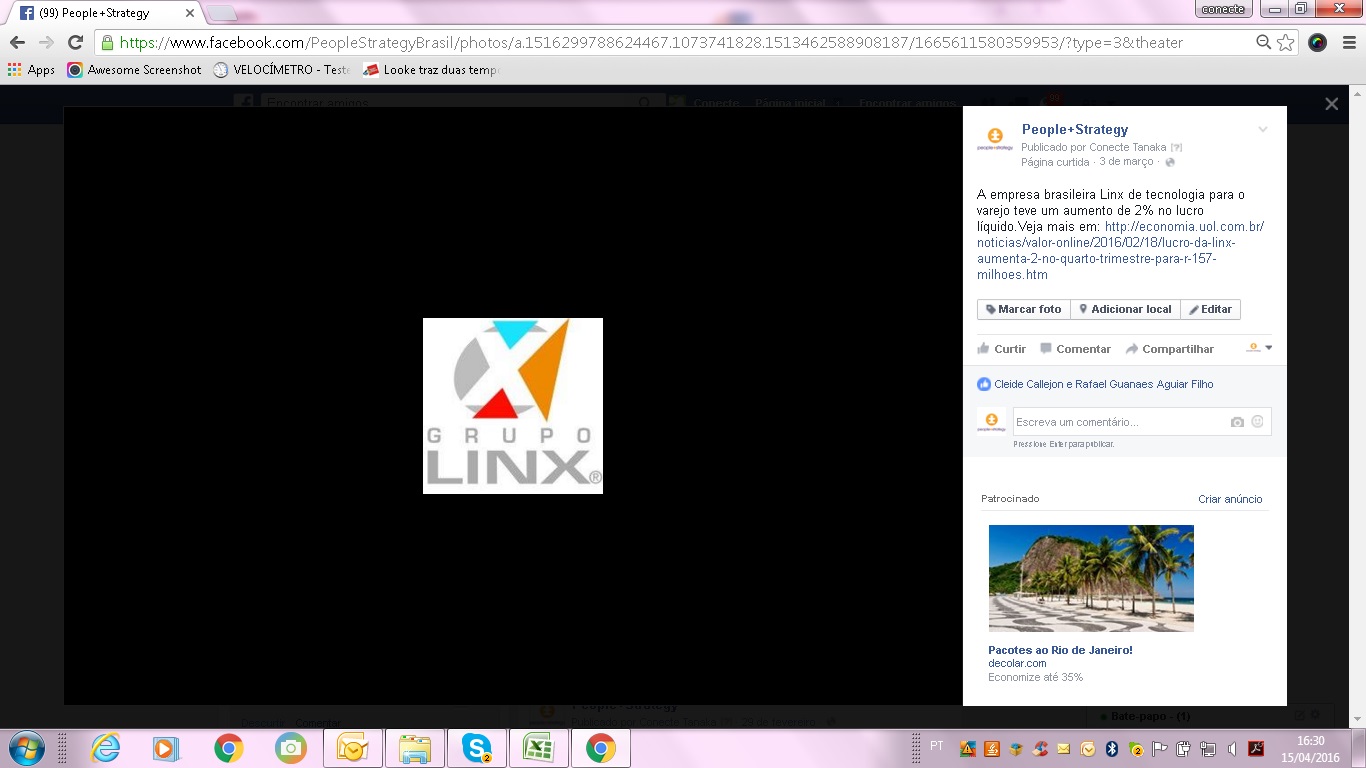The width and height of the screenshot is (1366, 768).
Task: Open Excel in taskbar
Action: click(x=539, y=748)
